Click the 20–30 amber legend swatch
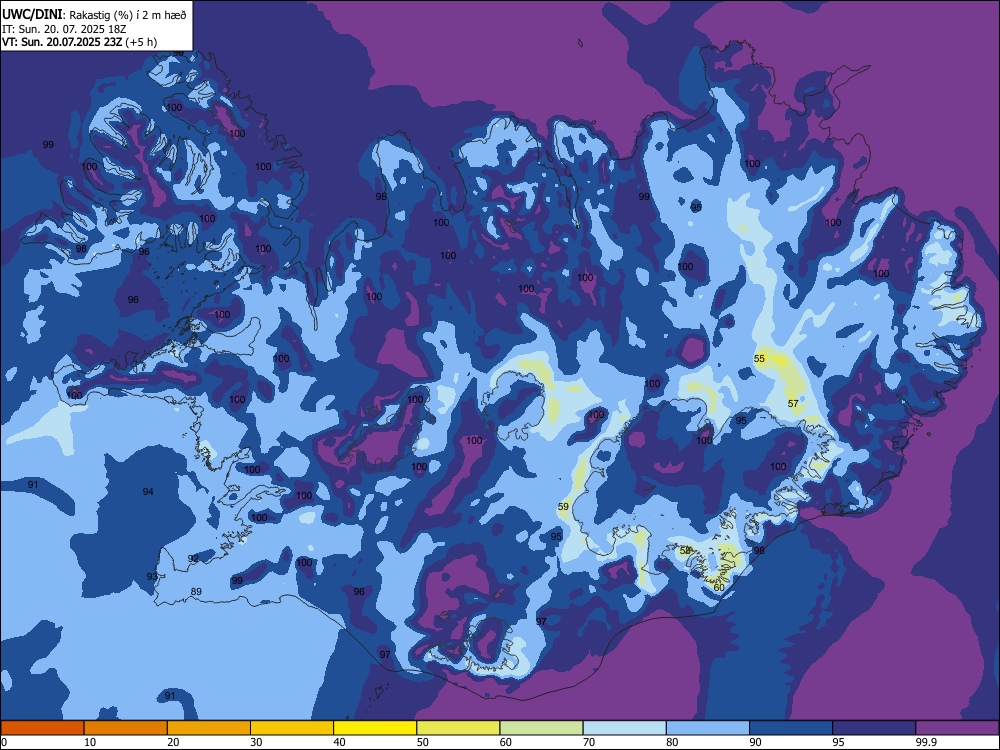This screenshot has height=750, width=1000. point(209,728)
